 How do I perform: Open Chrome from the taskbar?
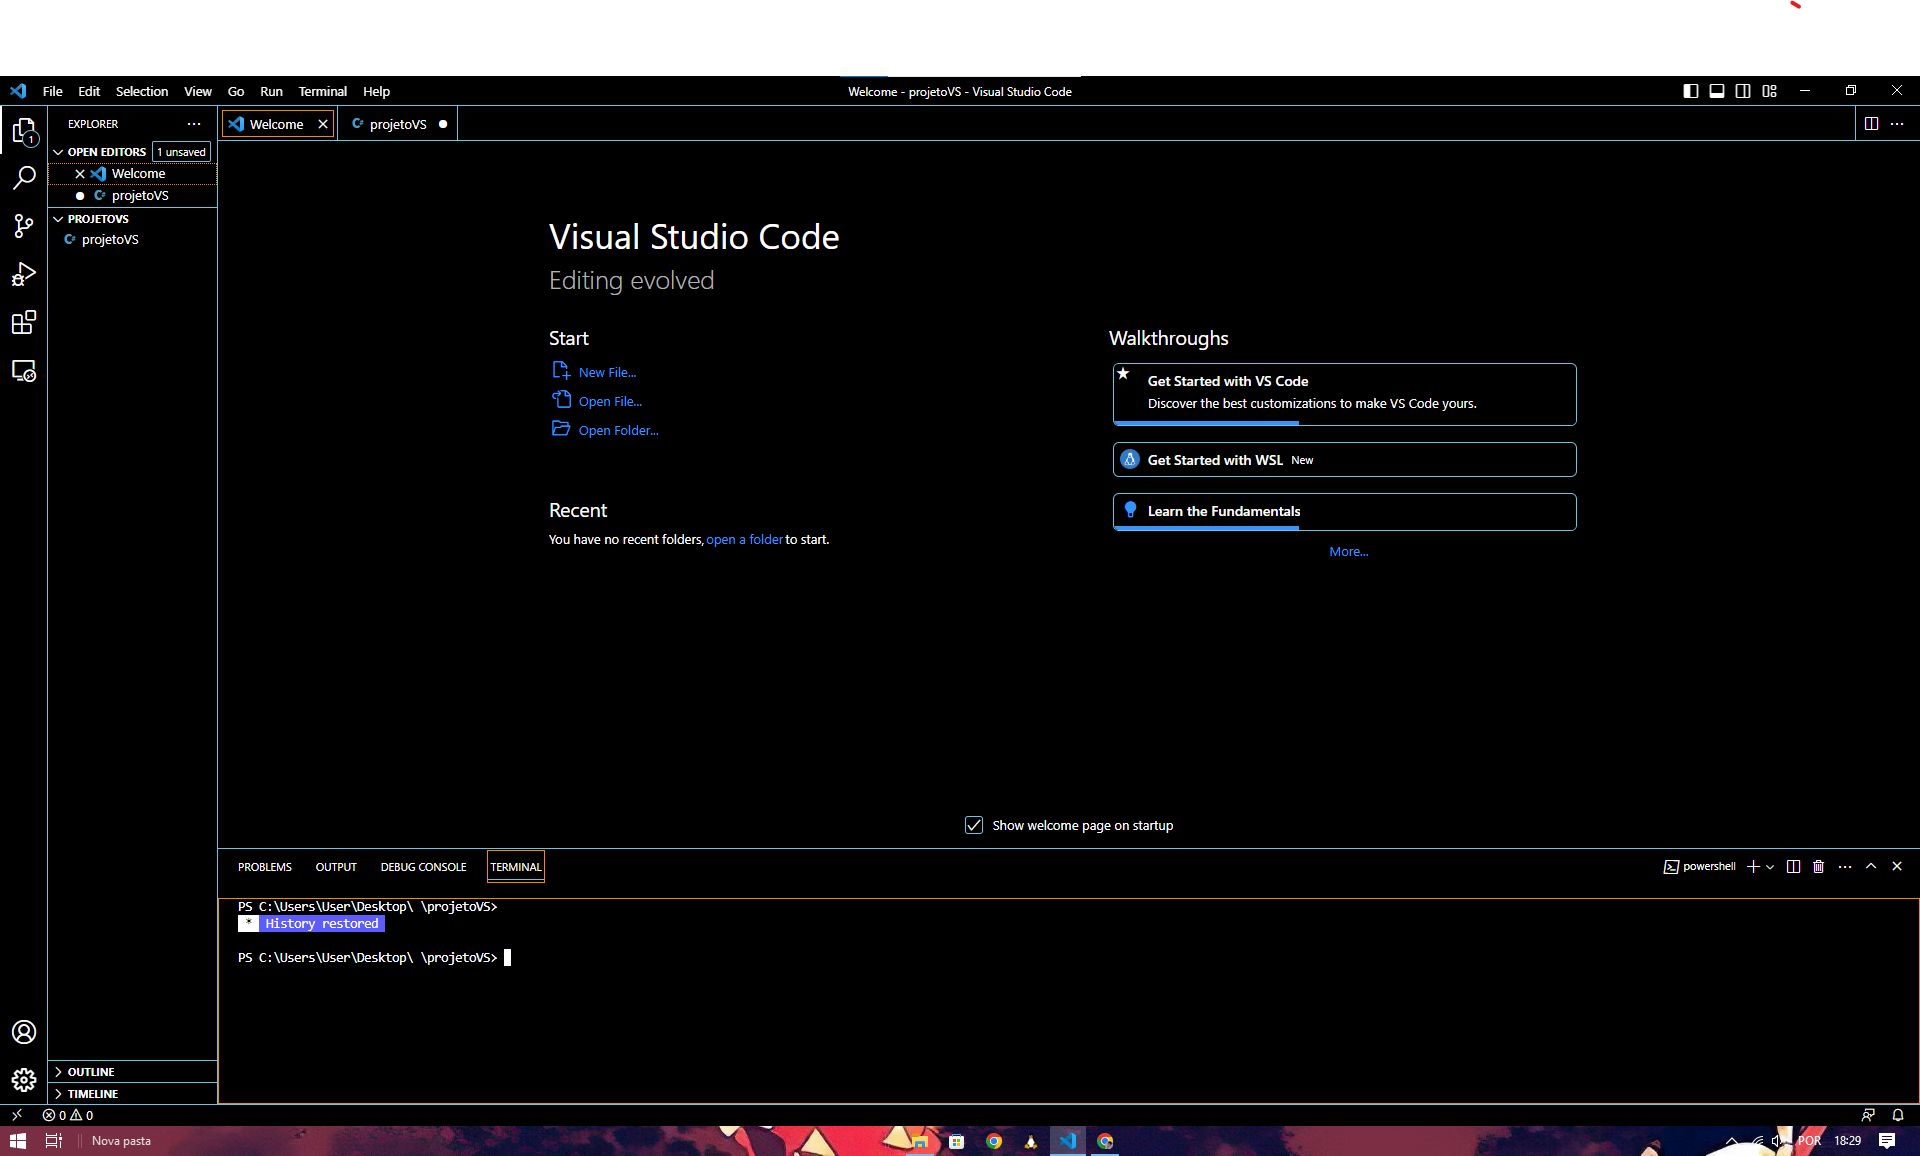point(994,1141)
